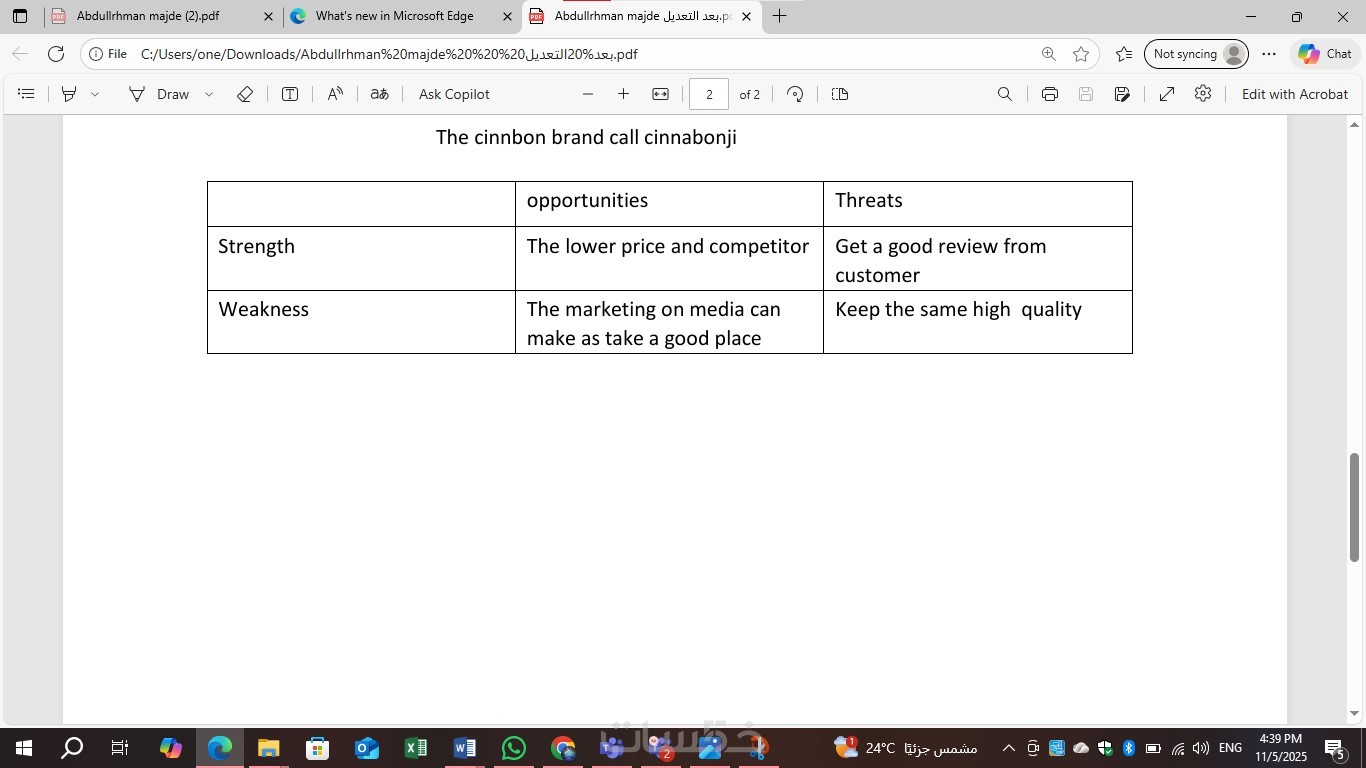Open a new browser tab
The image size is (1366, 768).
(x=779, y=16)
